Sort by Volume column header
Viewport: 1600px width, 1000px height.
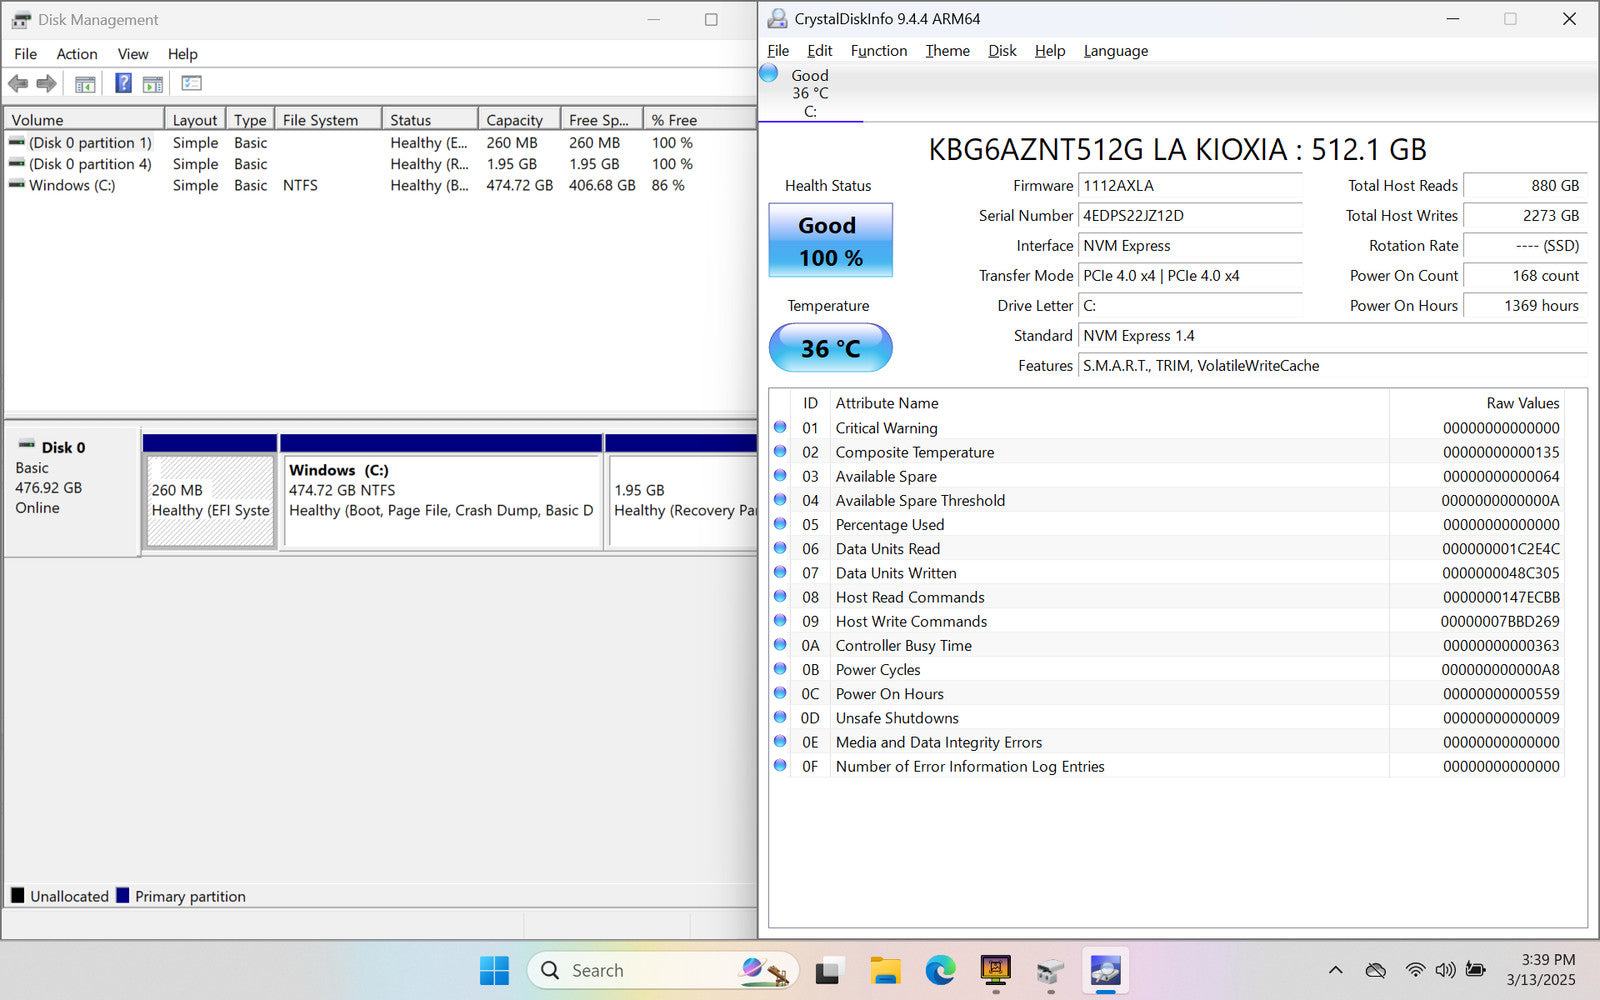[84, 119]
